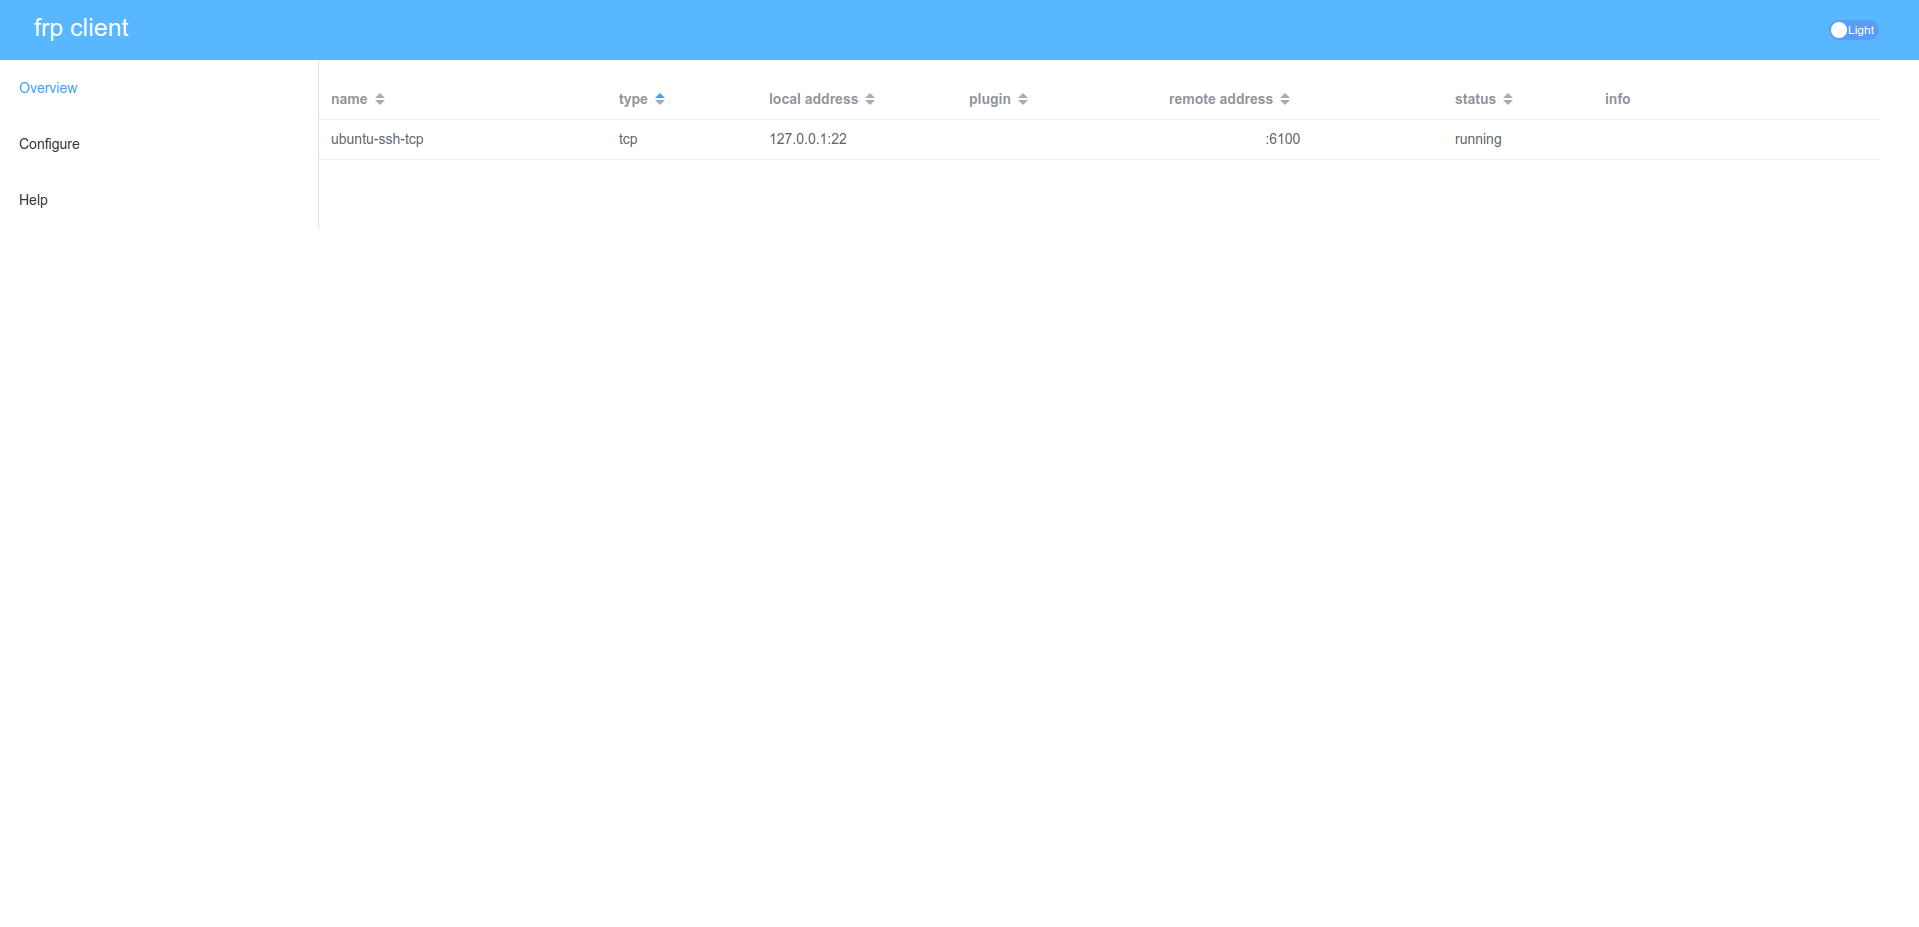Sort by plugin column arrows
The height and width of the screenshot is (927, 1919).
tap(1023, 99)
